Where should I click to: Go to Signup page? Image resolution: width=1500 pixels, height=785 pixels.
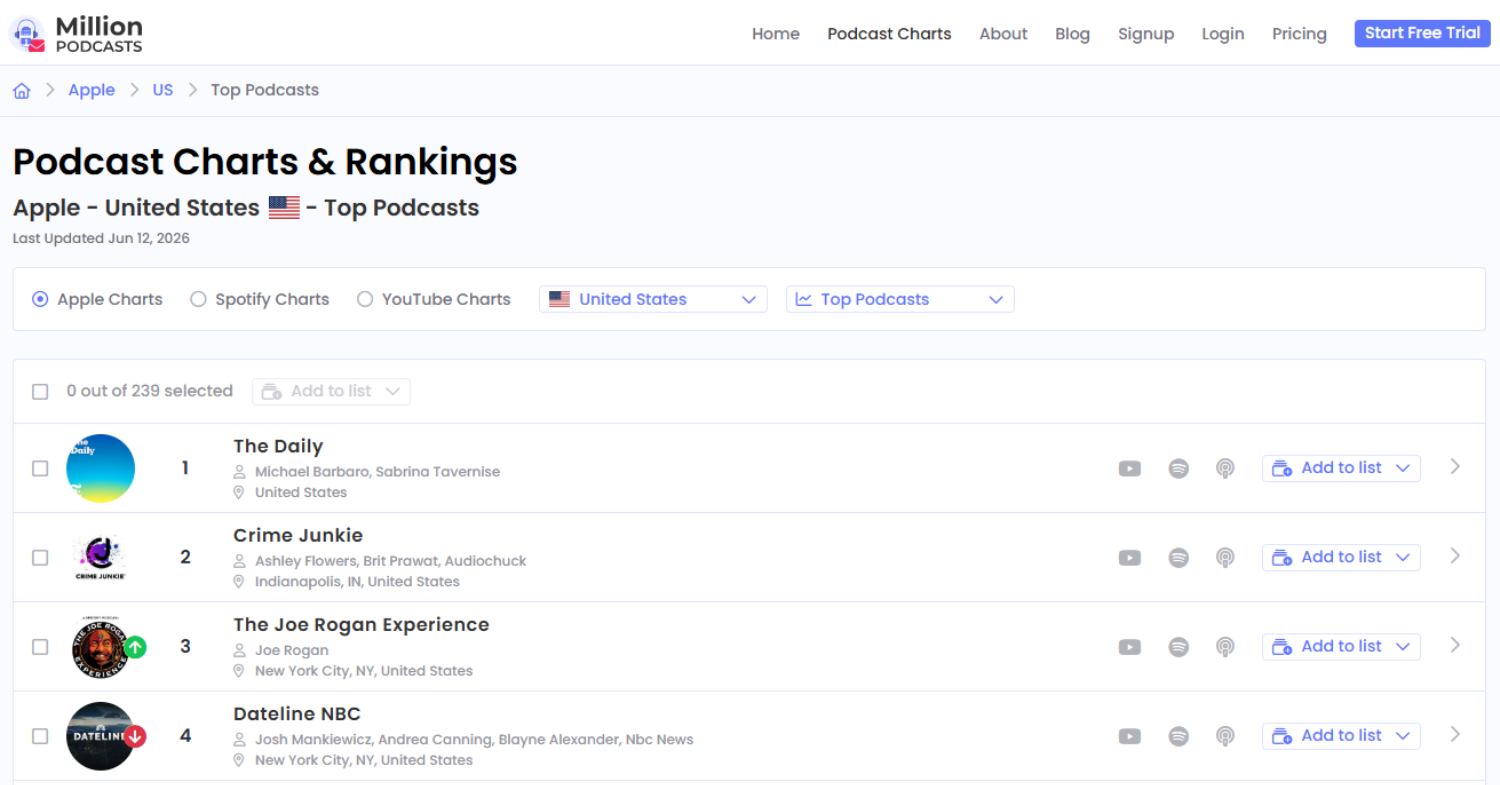[x=1146, y=34]
